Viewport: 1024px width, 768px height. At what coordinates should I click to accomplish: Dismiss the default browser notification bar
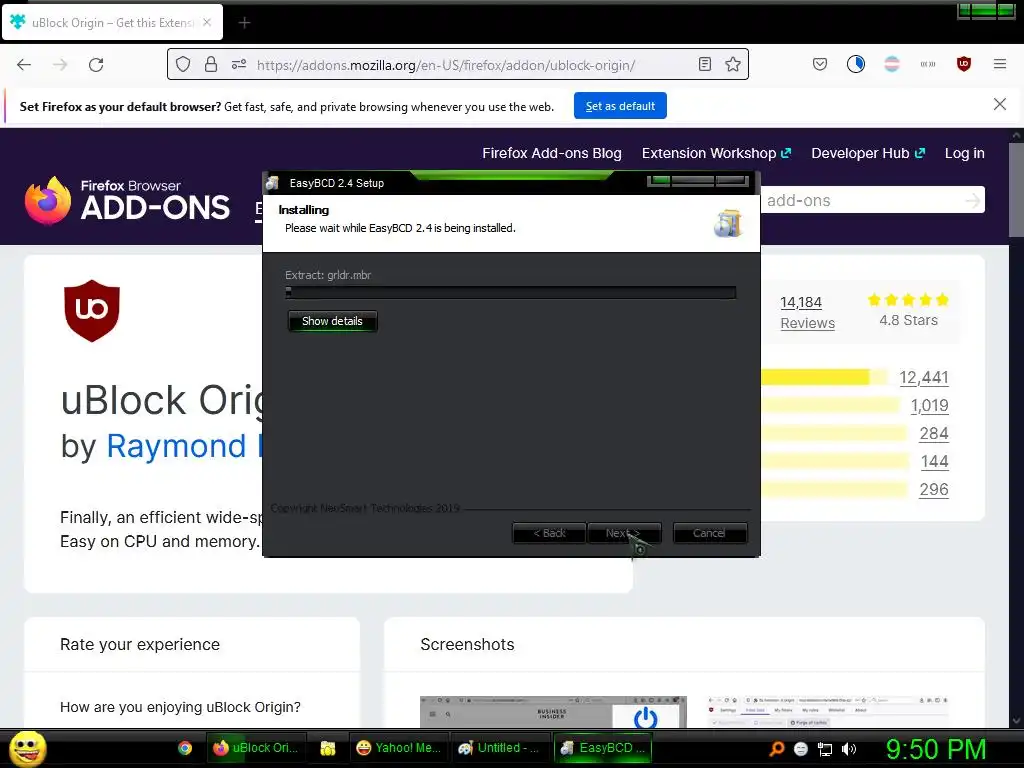click(999, 104)
